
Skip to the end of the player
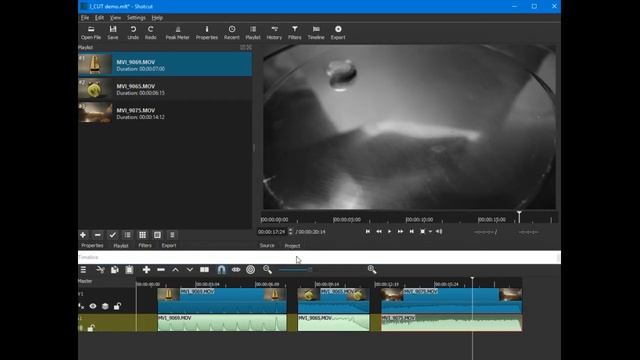[411, 231]
